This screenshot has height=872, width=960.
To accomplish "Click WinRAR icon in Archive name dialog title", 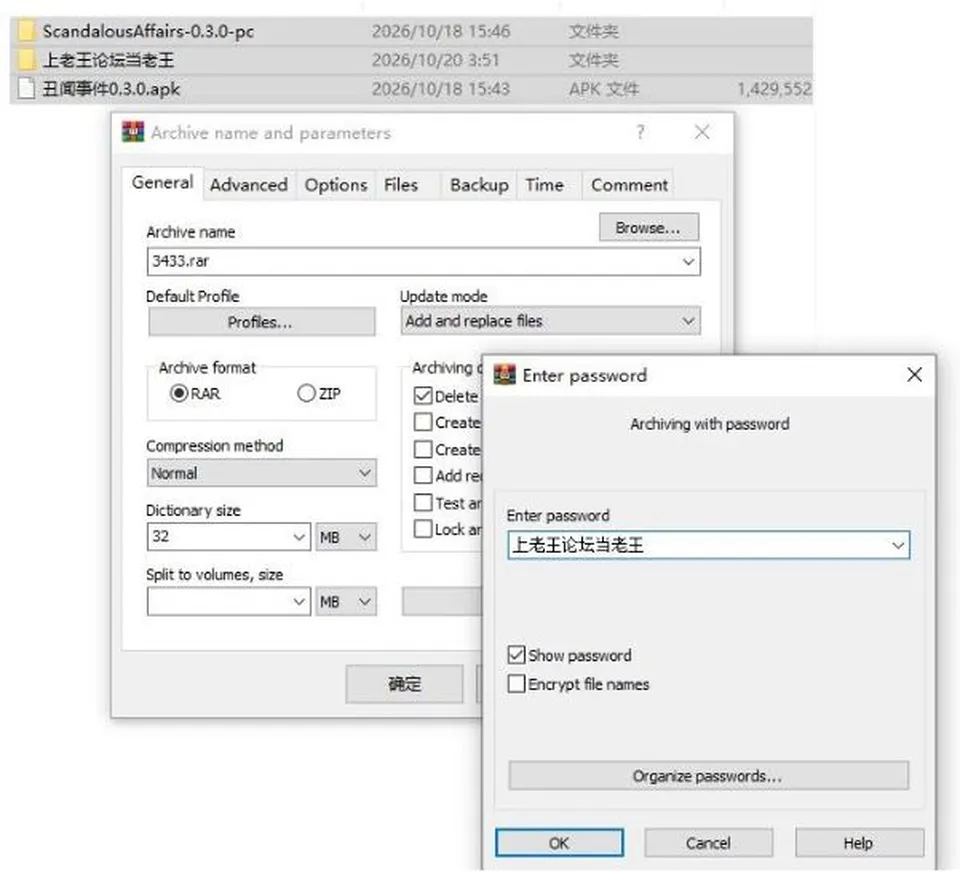I will pyautogui.click(x=133, y=132).
